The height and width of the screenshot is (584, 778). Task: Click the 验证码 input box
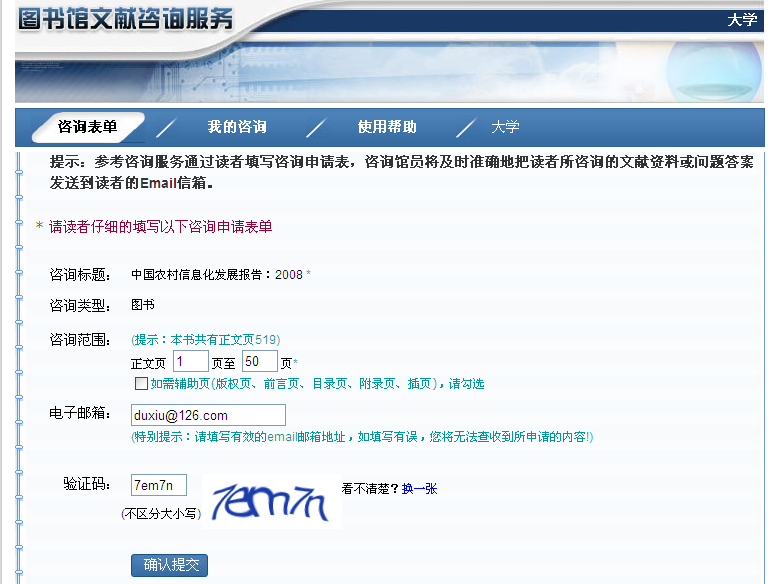pos(159,486)
